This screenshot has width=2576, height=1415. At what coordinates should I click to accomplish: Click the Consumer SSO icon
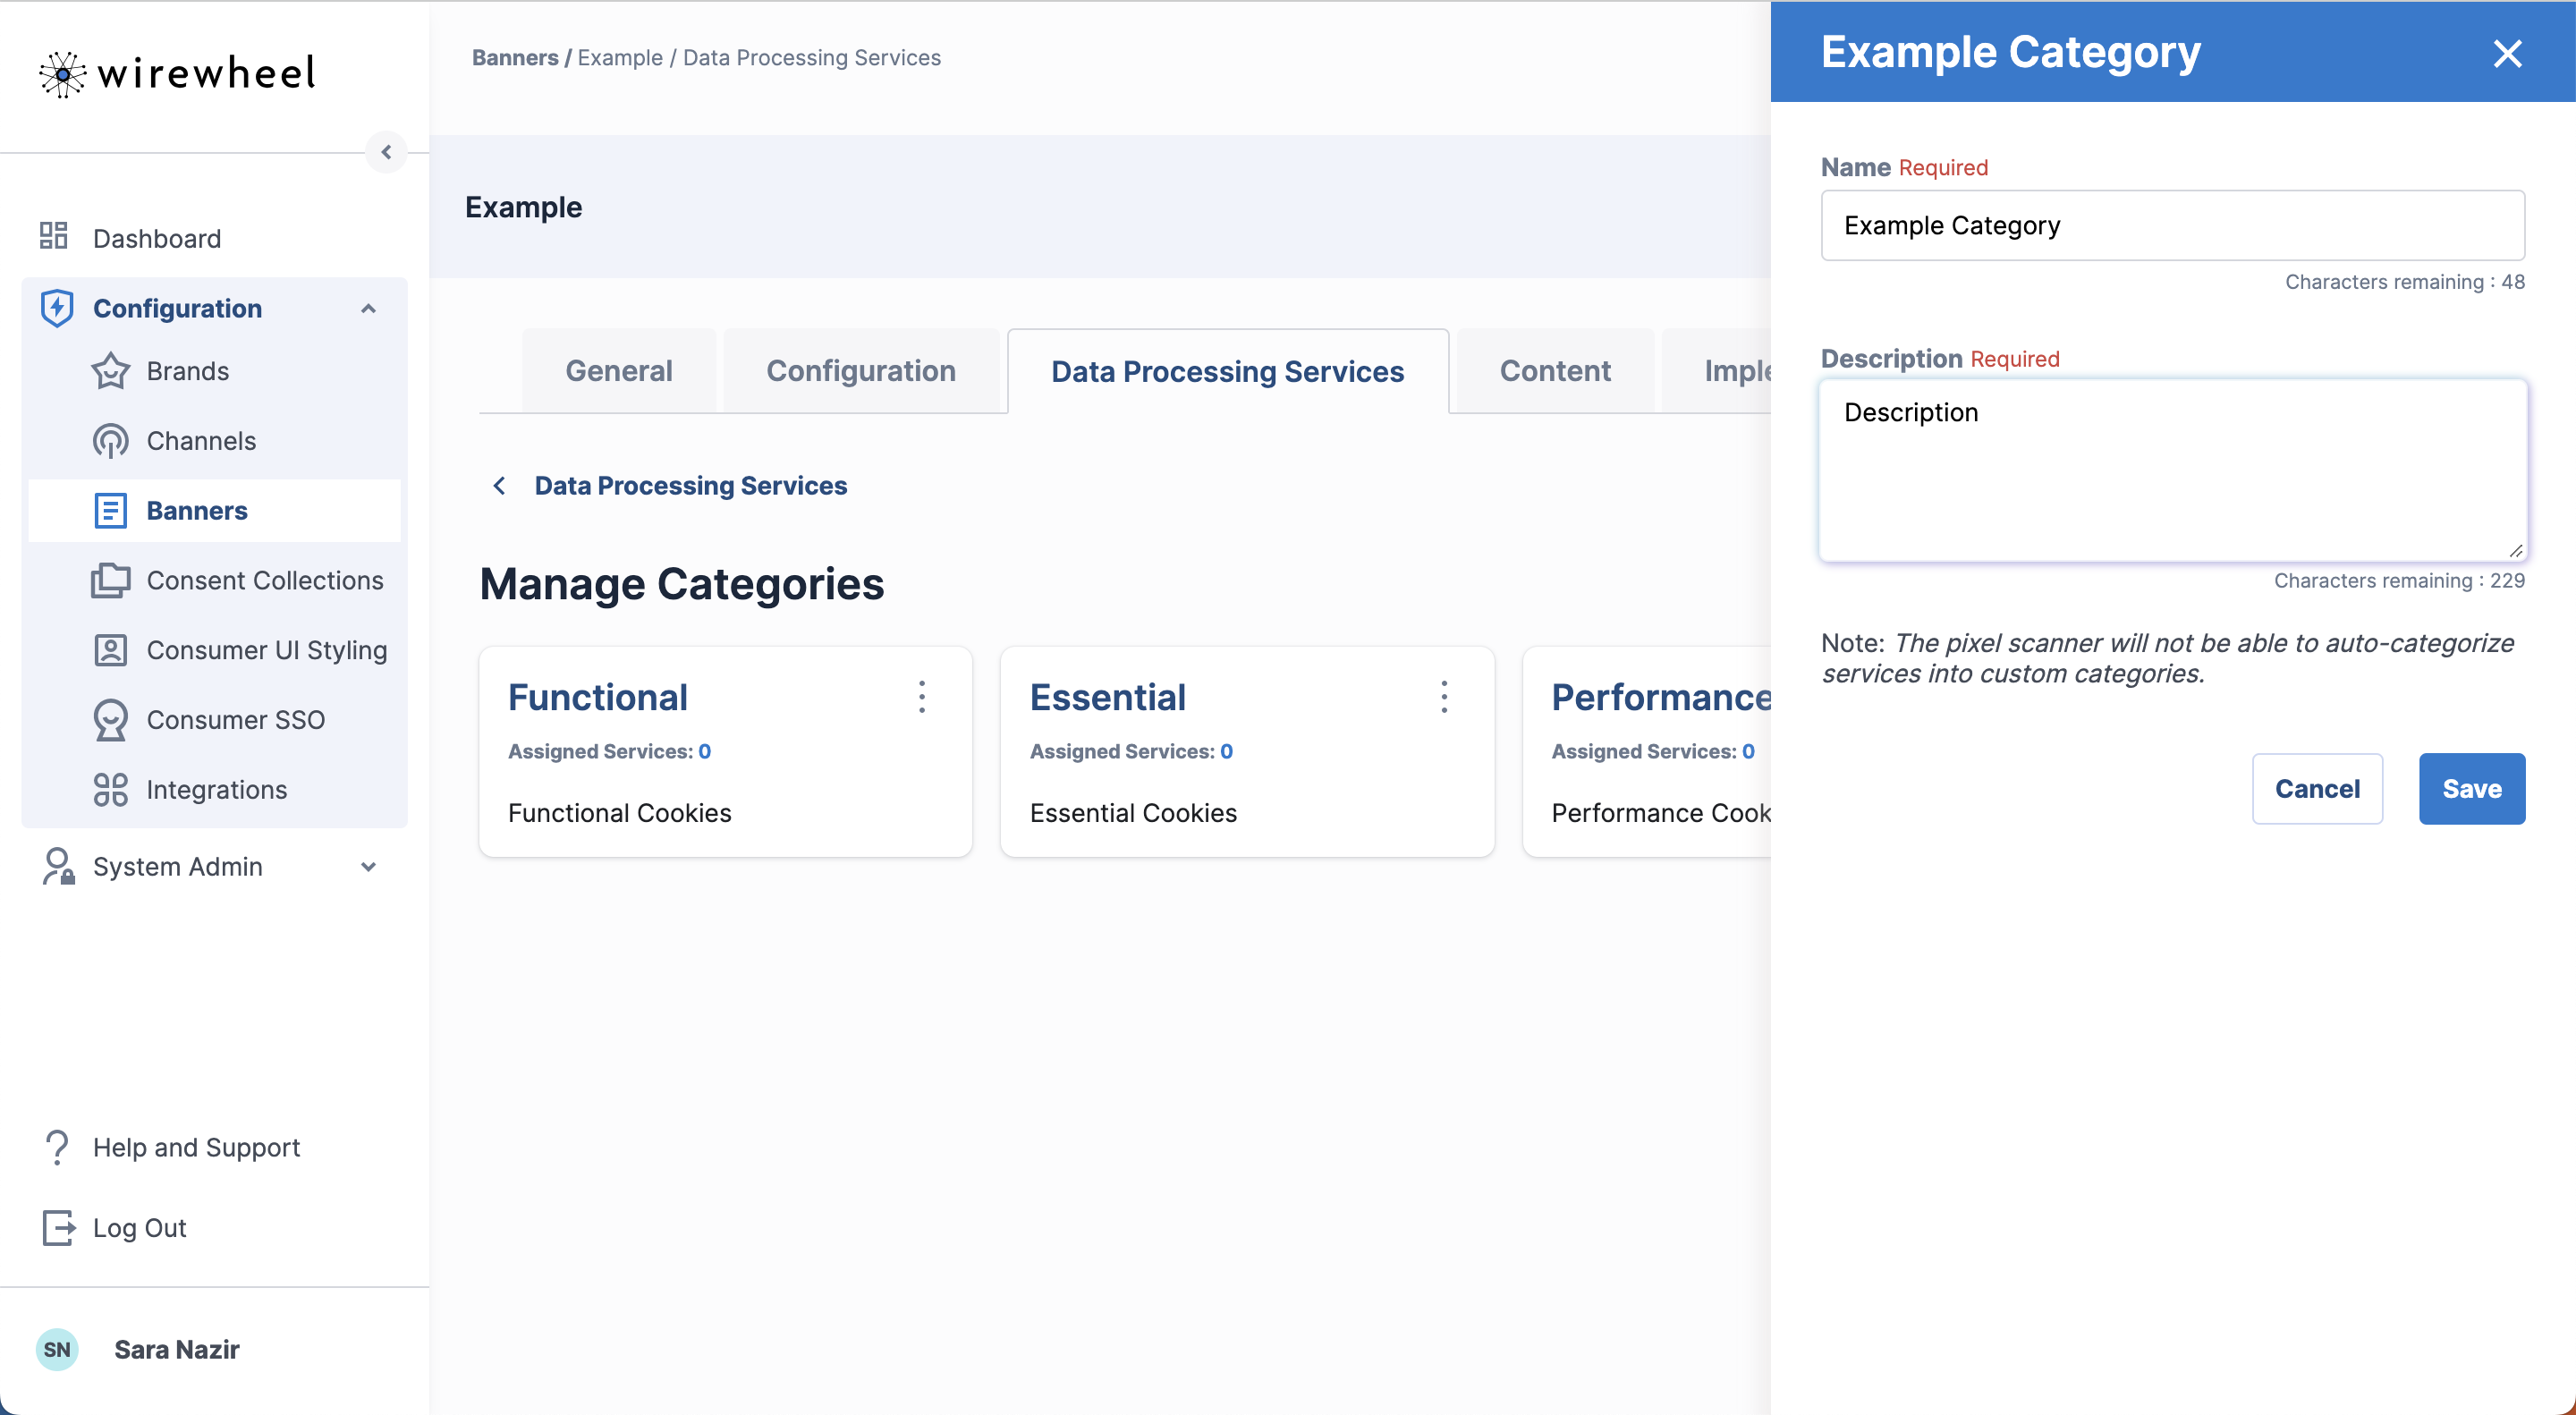(110, 720)
